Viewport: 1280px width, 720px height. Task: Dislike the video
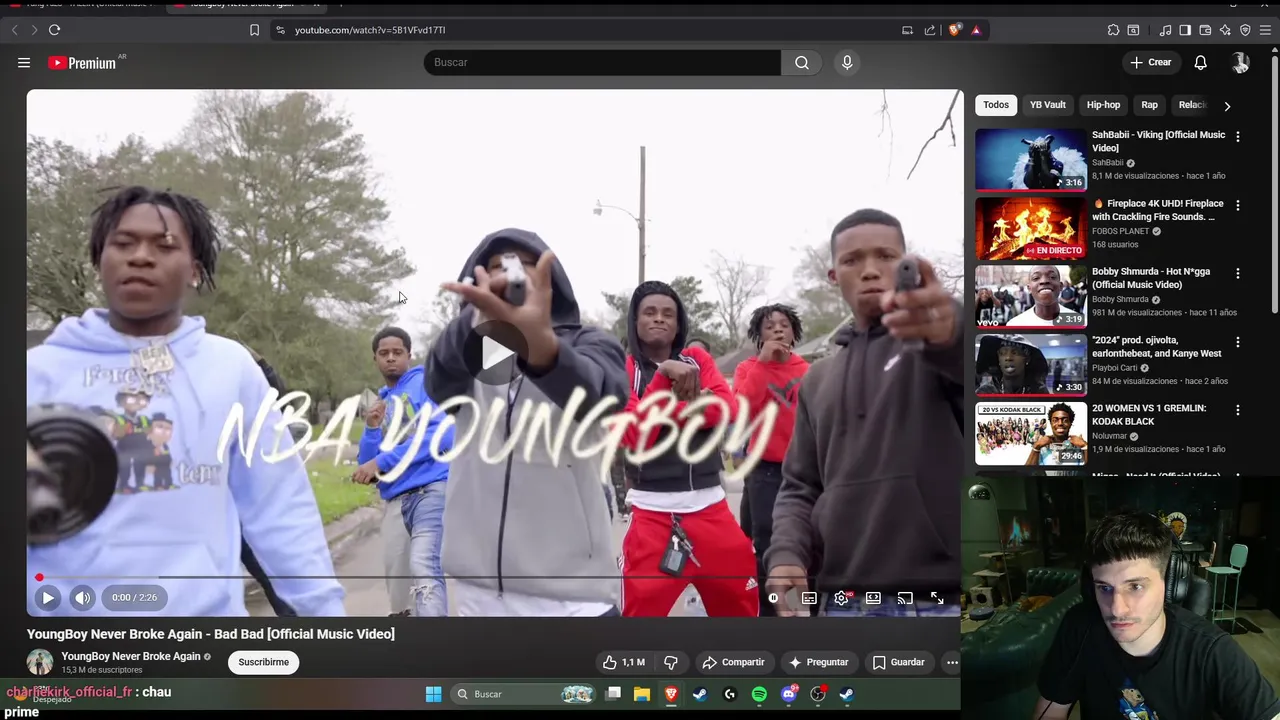(x=671, y=662)
